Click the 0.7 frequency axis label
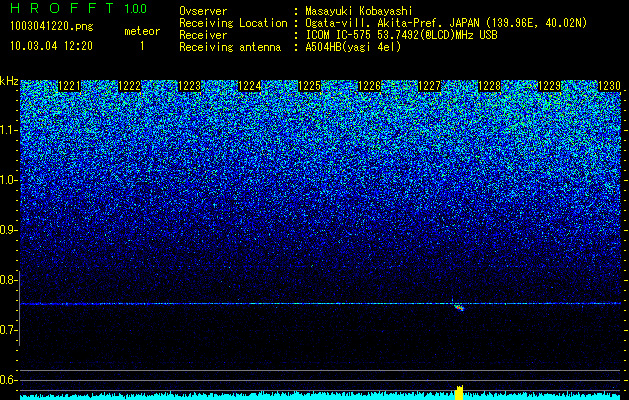 click(8, 330)
